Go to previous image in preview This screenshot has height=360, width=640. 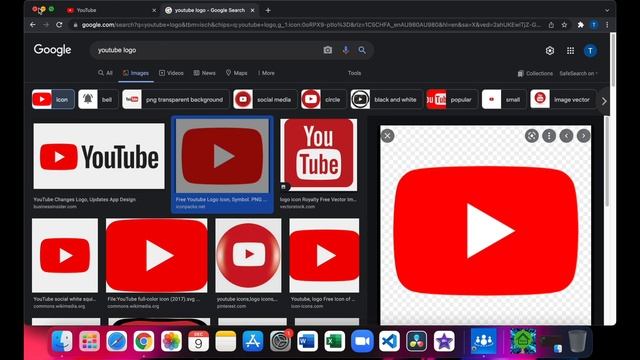point(567,136)
